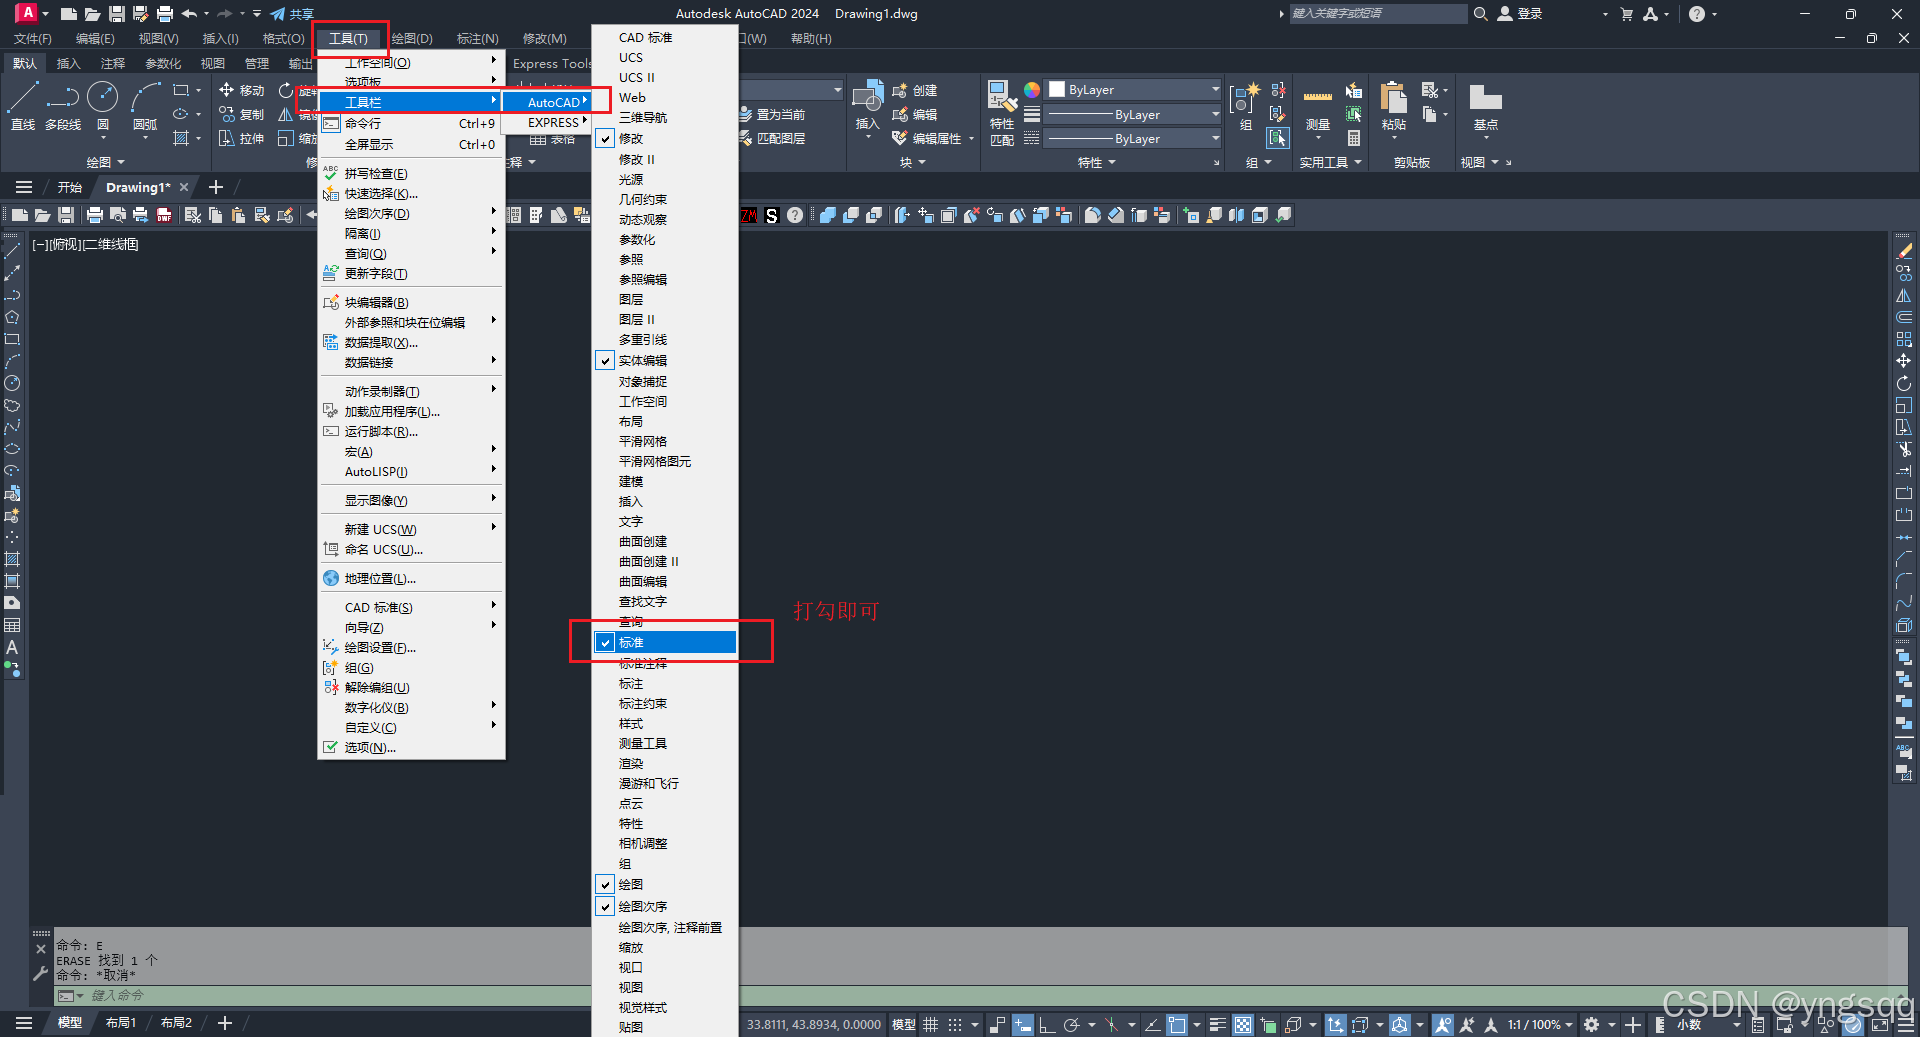Click the search magnifier icon in title bar
The height and width of the screenshot is (1037, 1920).
(x=1480, y=14)
